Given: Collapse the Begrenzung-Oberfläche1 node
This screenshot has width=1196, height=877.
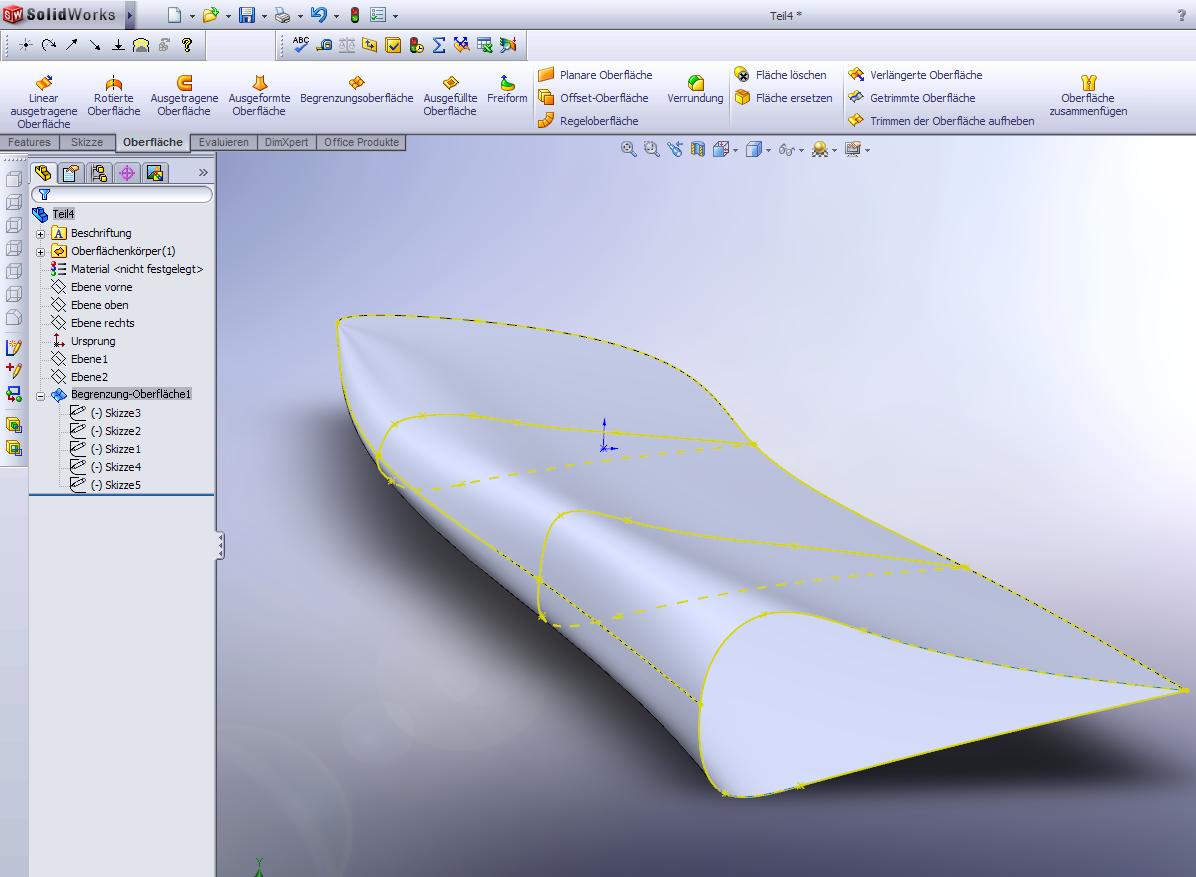Looking at the screenshot, I should (x=40, y=396).
